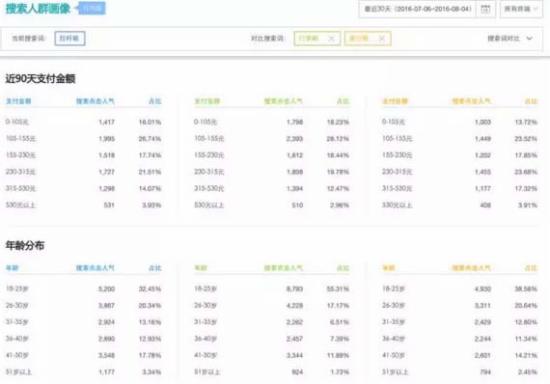
Task: Click blue 占比 header in payment table
Action: pos(155,101)
